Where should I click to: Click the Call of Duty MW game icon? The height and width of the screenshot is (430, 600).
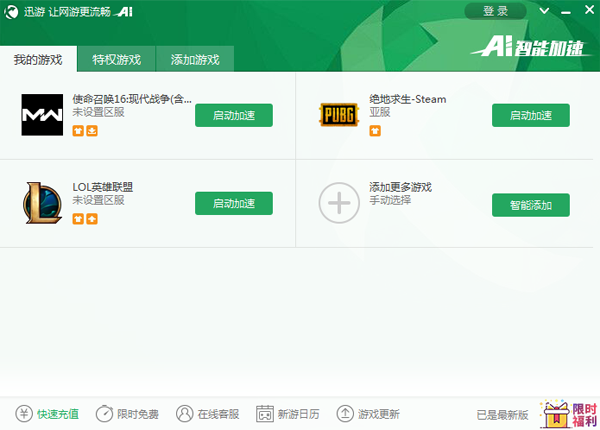[x=42, y=116]
